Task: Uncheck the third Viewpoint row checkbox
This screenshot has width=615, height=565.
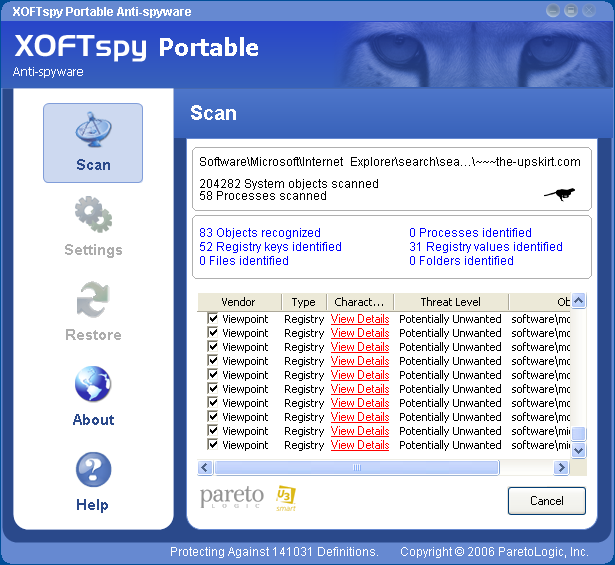Action: coord(213,347)
